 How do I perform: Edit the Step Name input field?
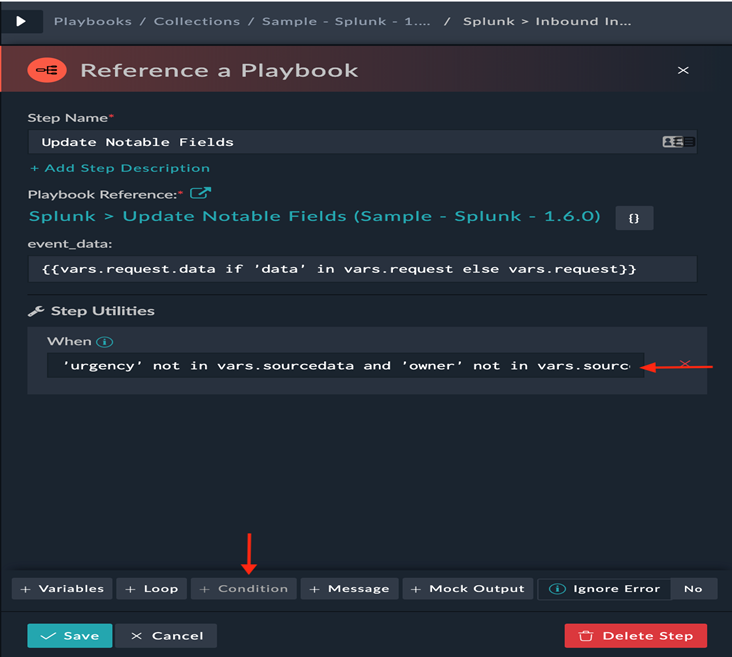click(x=362, y=142)
